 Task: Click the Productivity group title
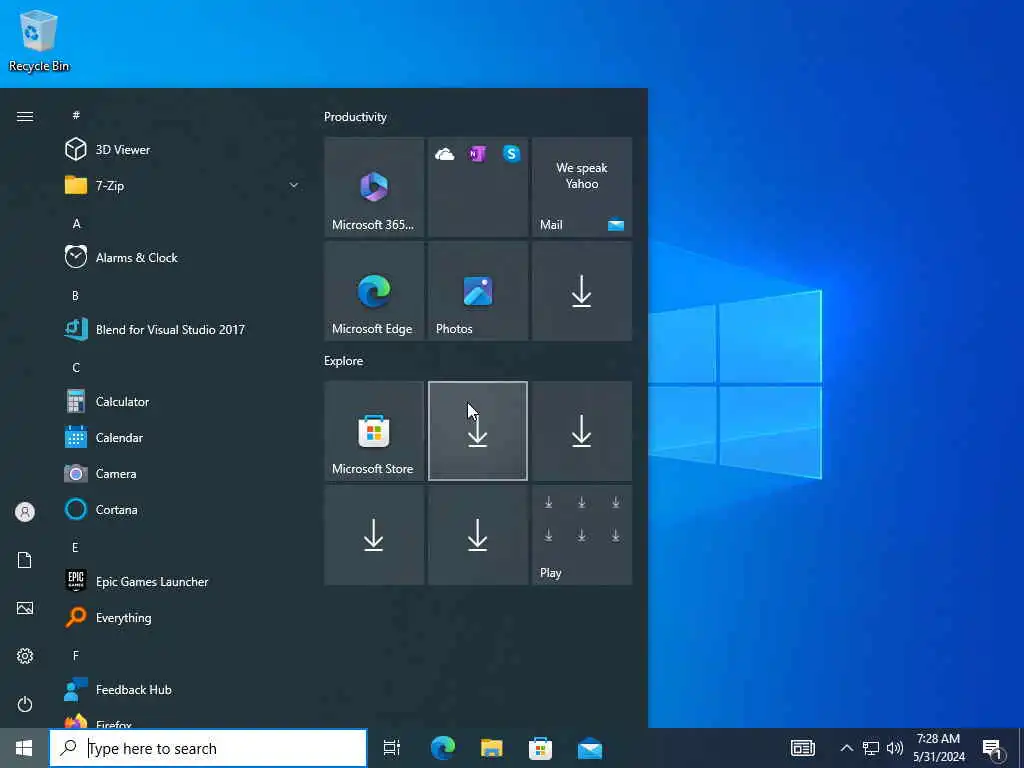point(355,117)
